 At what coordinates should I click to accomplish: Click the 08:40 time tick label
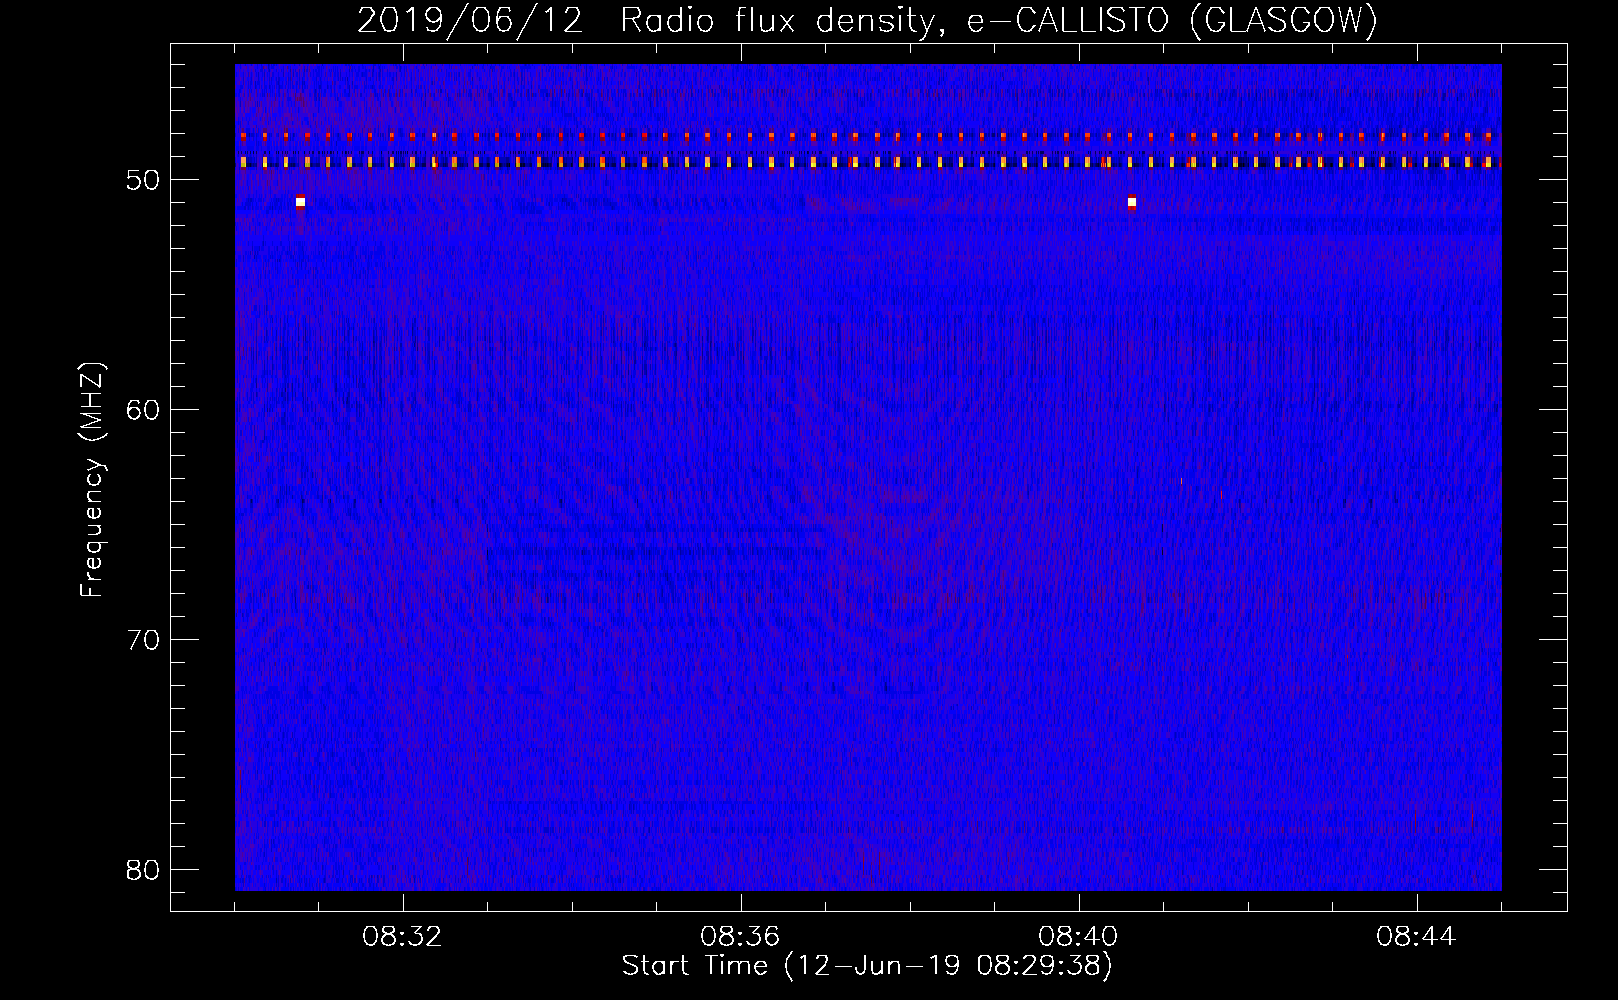(1078, 937)
